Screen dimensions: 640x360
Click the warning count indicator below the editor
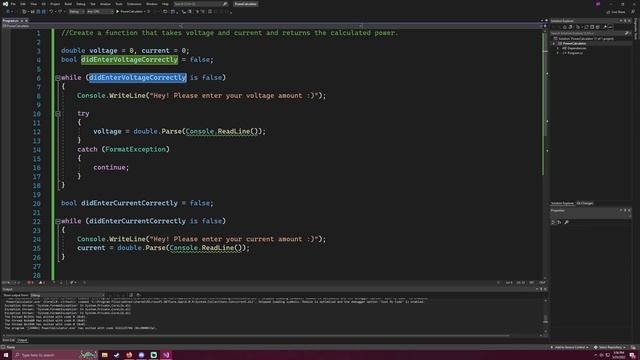(42, 282)
